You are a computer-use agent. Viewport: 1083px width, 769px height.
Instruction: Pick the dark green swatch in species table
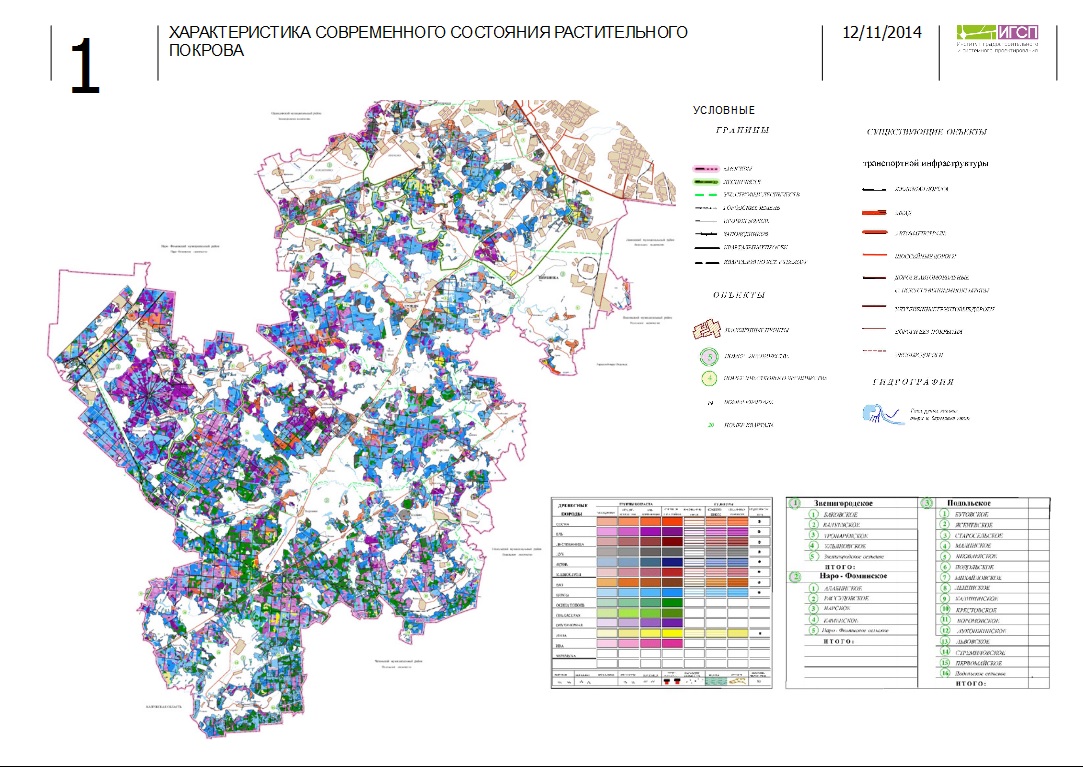click(x=672, y=602)
